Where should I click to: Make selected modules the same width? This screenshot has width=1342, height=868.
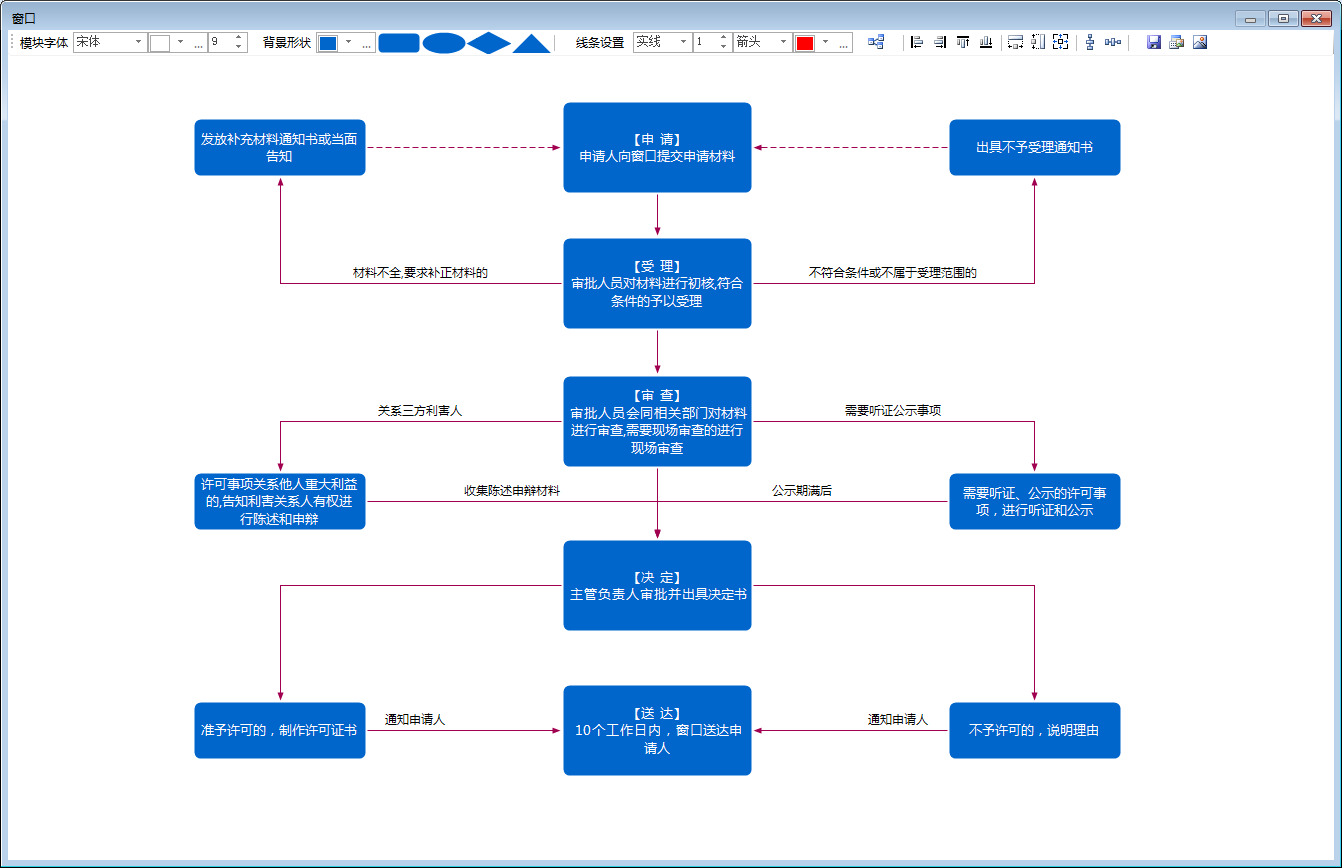click(x=1015, y=42)
